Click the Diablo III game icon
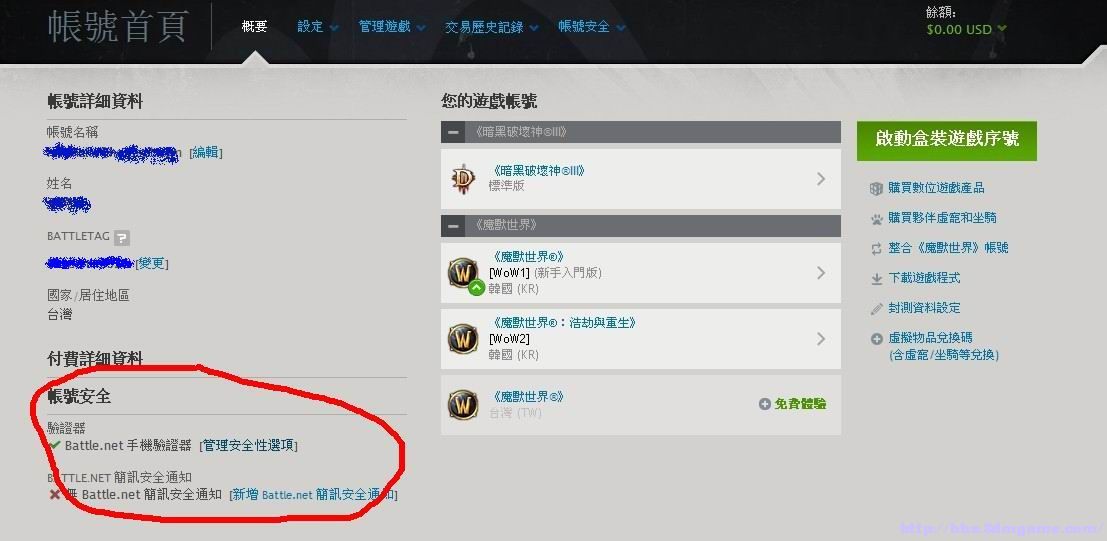The image size is (1107, 541). [x=464, y=179]
